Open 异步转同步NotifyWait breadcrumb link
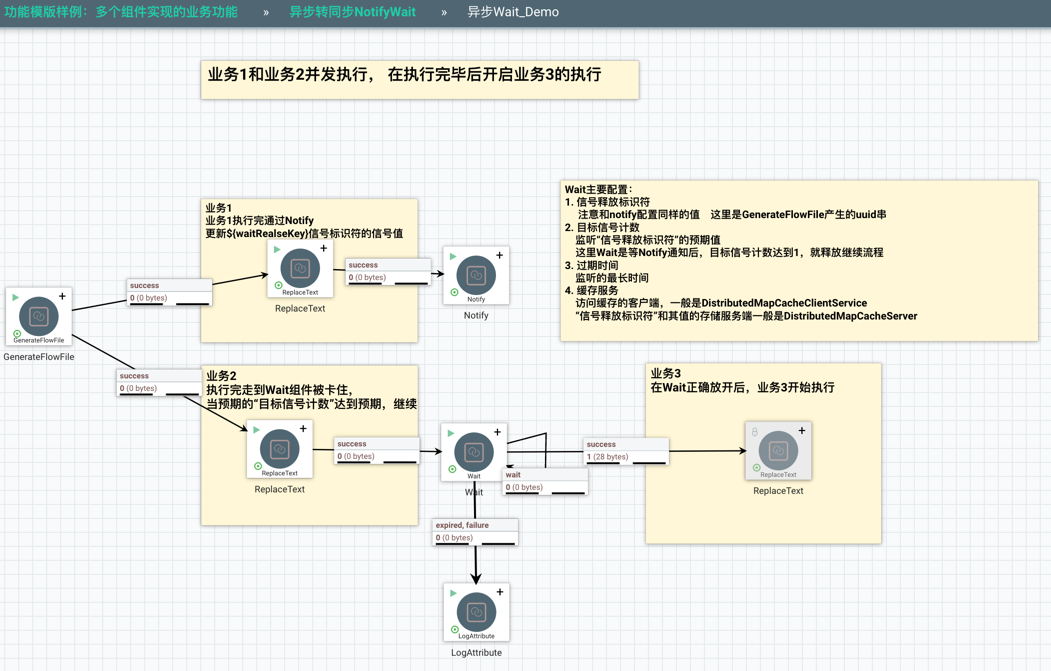The image size is (1051, 671). tap(352, 12)
